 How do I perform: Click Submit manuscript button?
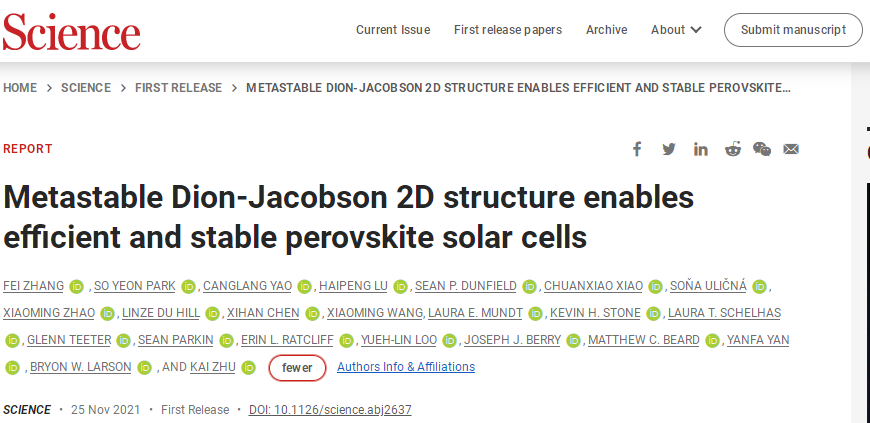pos(793,30)
